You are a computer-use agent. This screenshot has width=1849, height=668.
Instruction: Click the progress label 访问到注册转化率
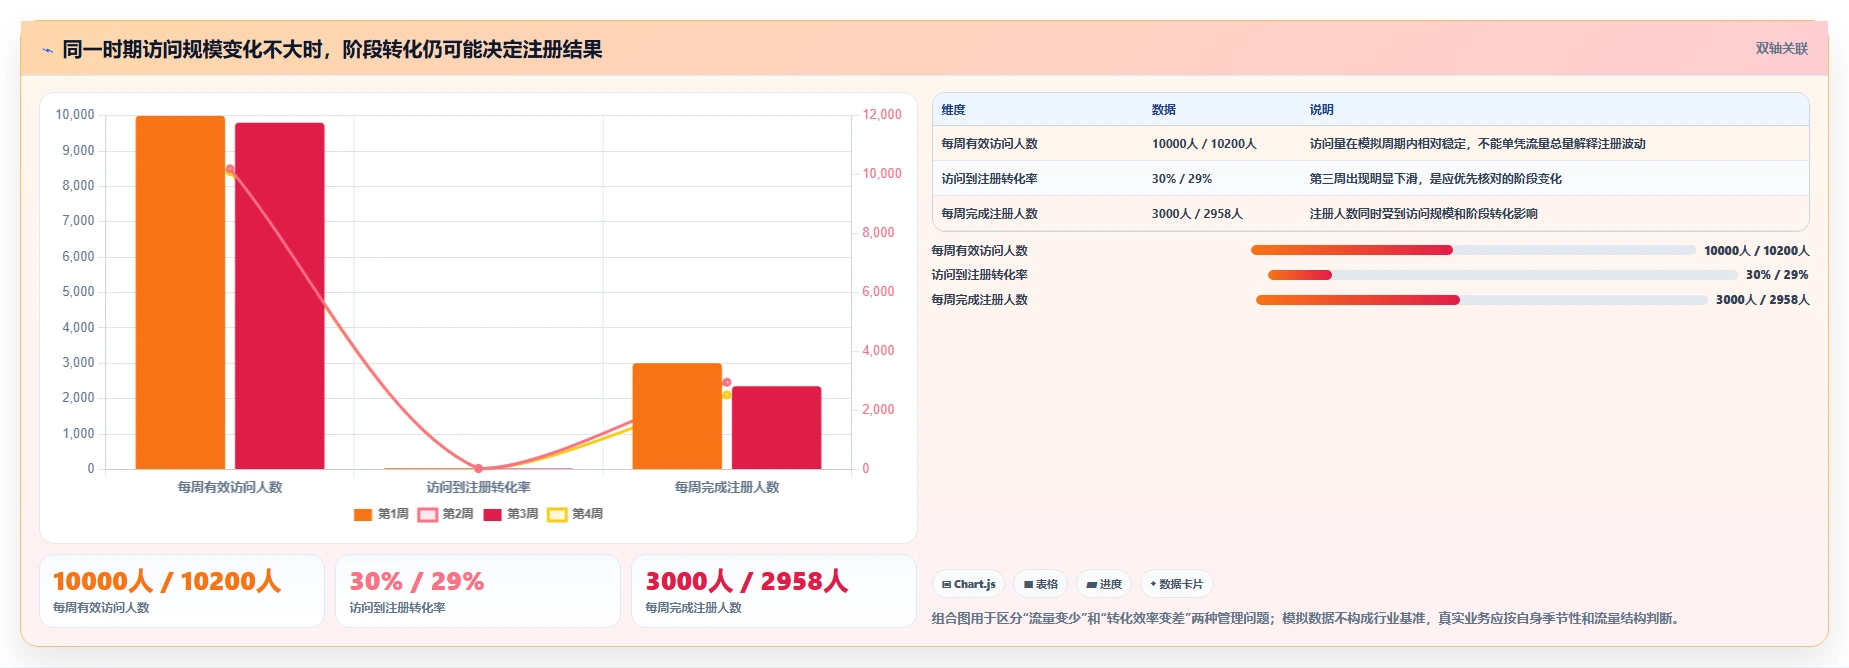[x=980, y=275]
